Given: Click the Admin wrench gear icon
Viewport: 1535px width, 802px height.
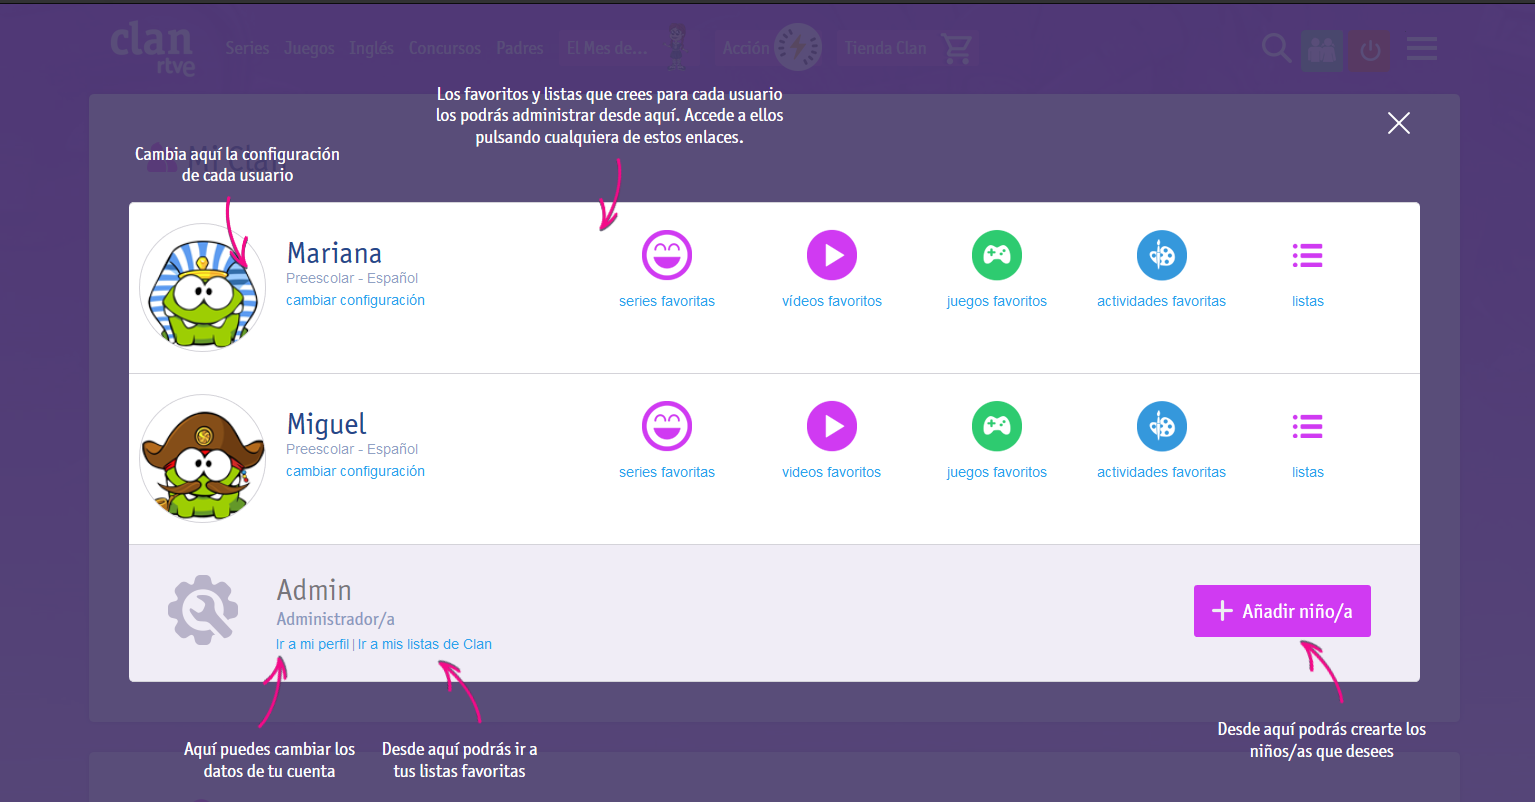Looking at the screenshot, I should click(203, 609).
